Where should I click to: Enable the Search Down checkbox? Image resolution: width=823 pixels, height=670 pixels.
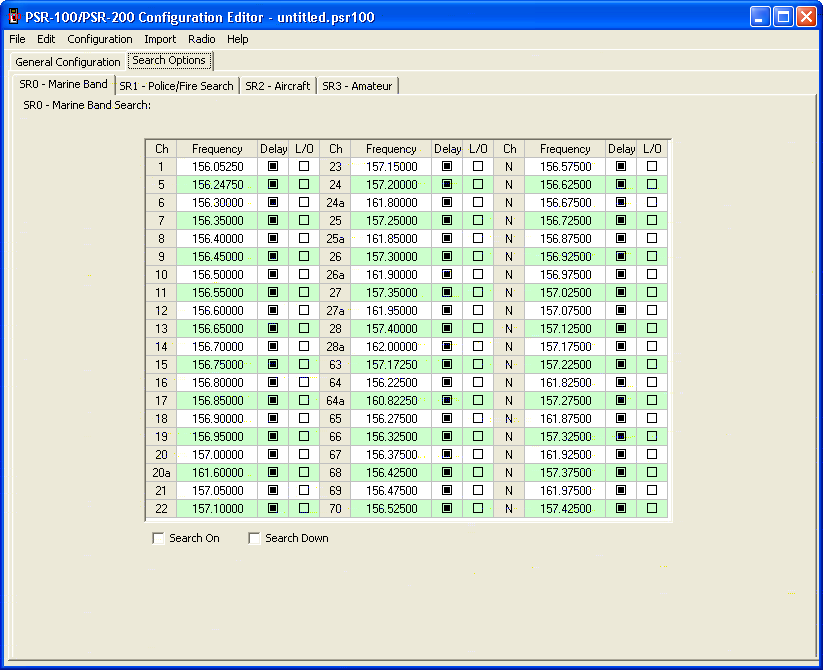pyautogui.click(x=254, y=539)
